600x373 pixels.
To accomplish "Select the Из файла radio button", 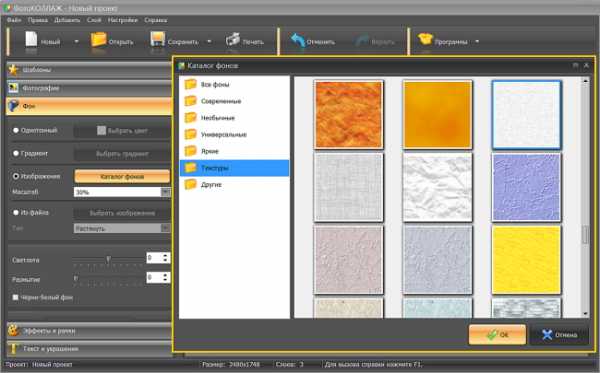I will pyautogui.click(x=16, y=212).
